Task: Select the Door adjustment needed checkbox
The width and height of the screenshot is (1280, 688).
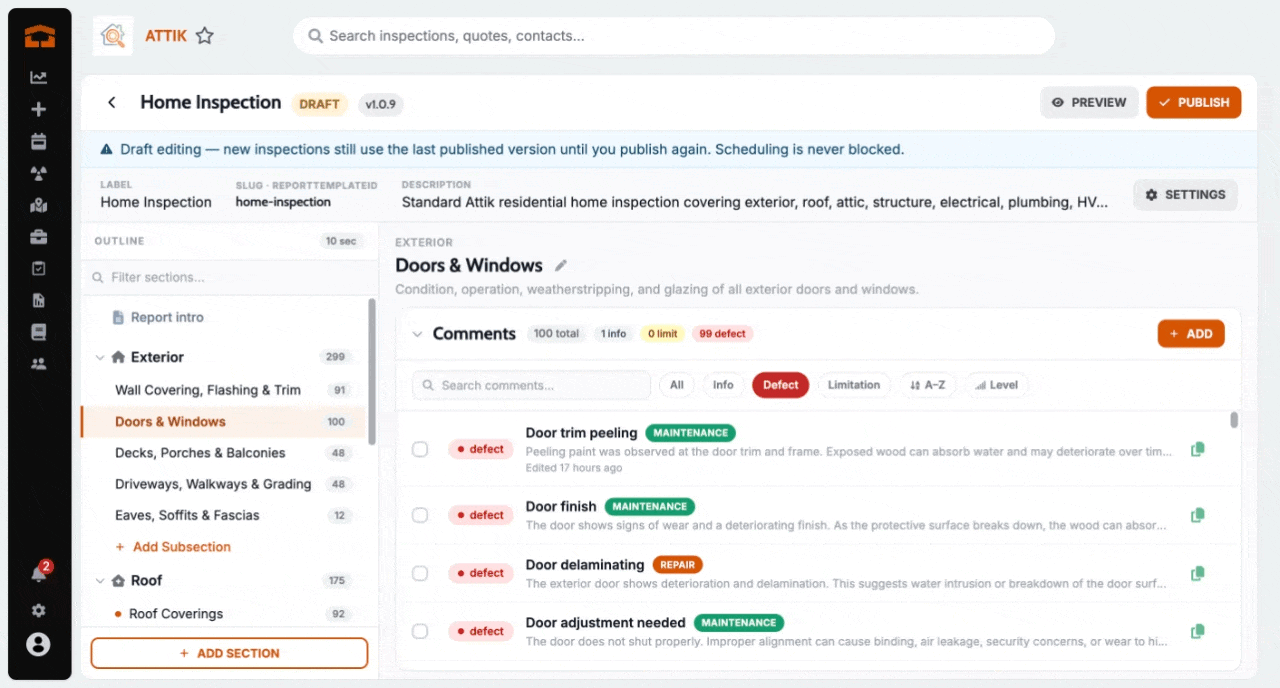Action: click(x=420, y=631)
